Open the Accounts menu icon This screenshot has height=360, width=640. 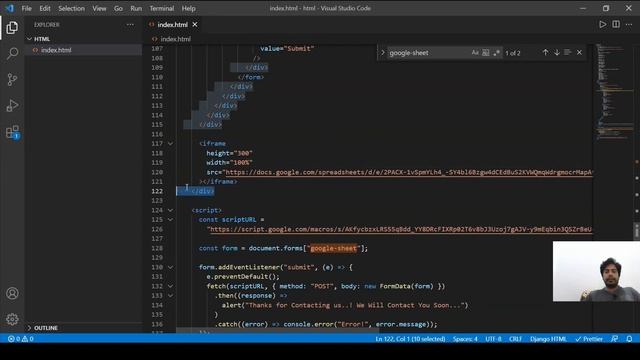12,293
